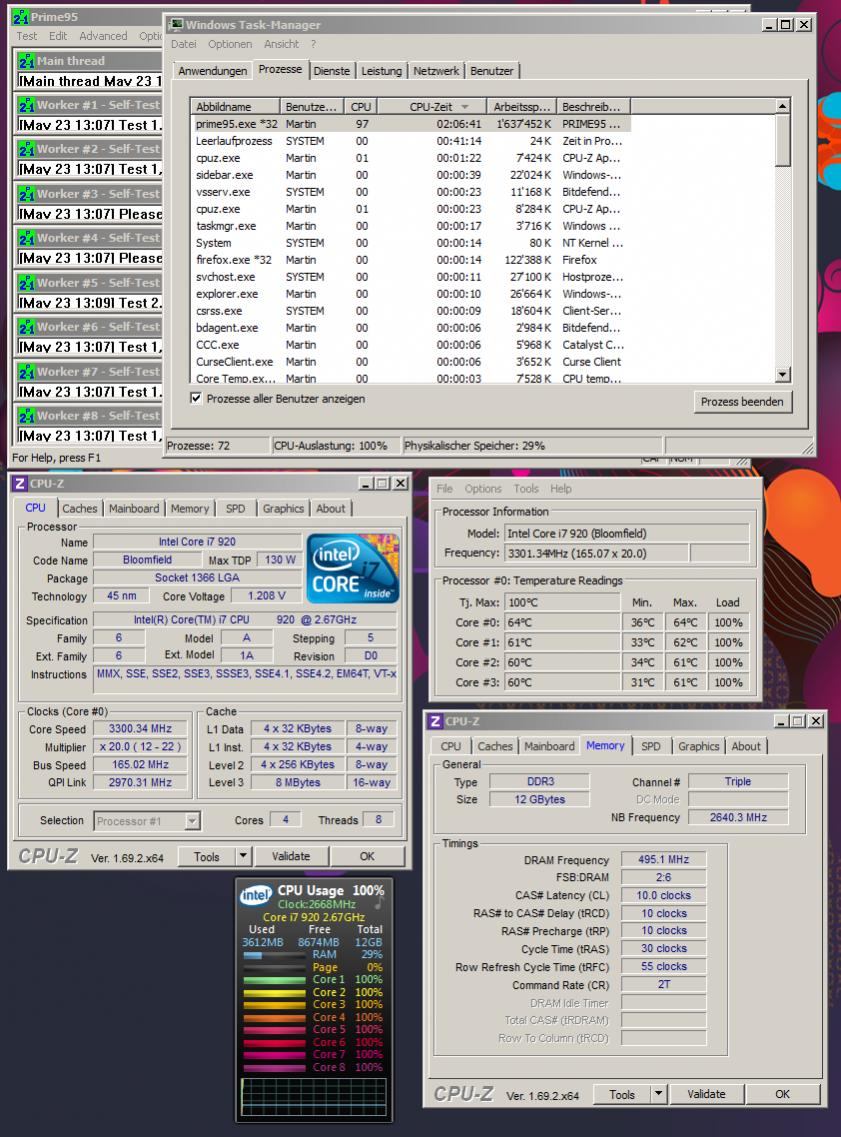Open the Options menu in Core Temp window
Image resolution: width=841 pixels, height=1137 pixels.
click(x=483, y=489)
